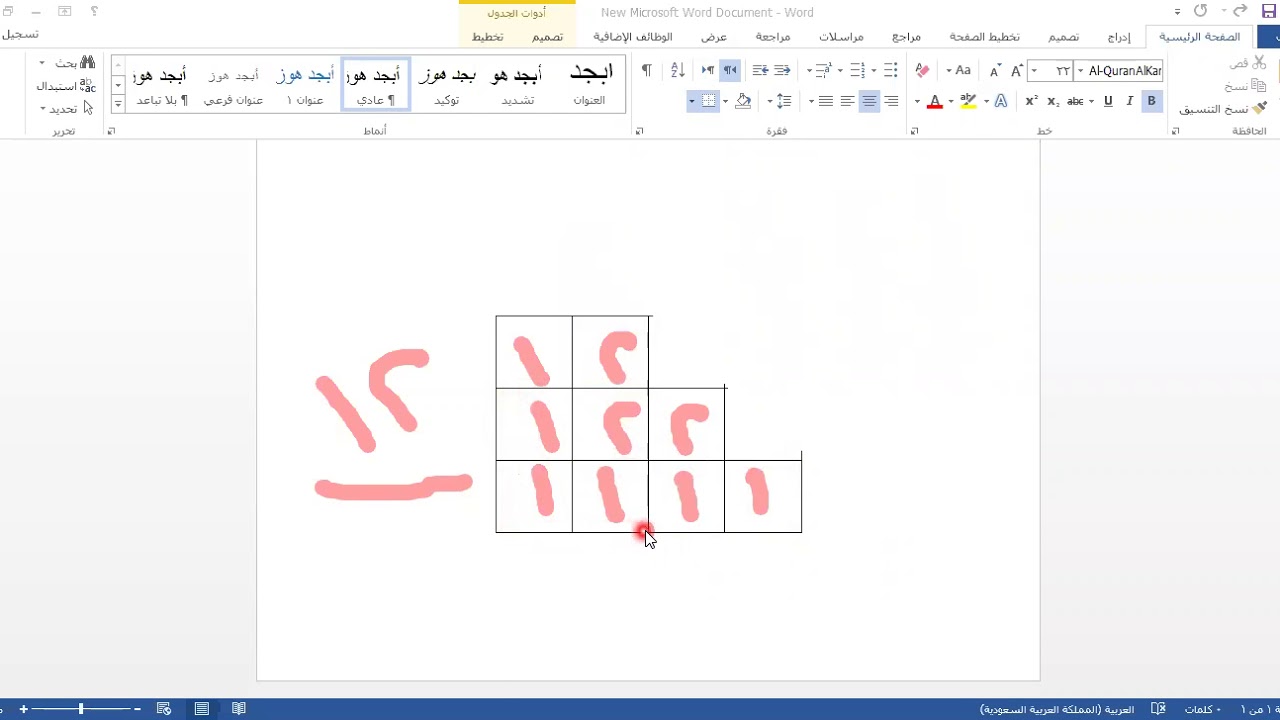Select the Title style (العنوان)
Image resolution: width=1280 pixels, height=720 pixels.
589,84
